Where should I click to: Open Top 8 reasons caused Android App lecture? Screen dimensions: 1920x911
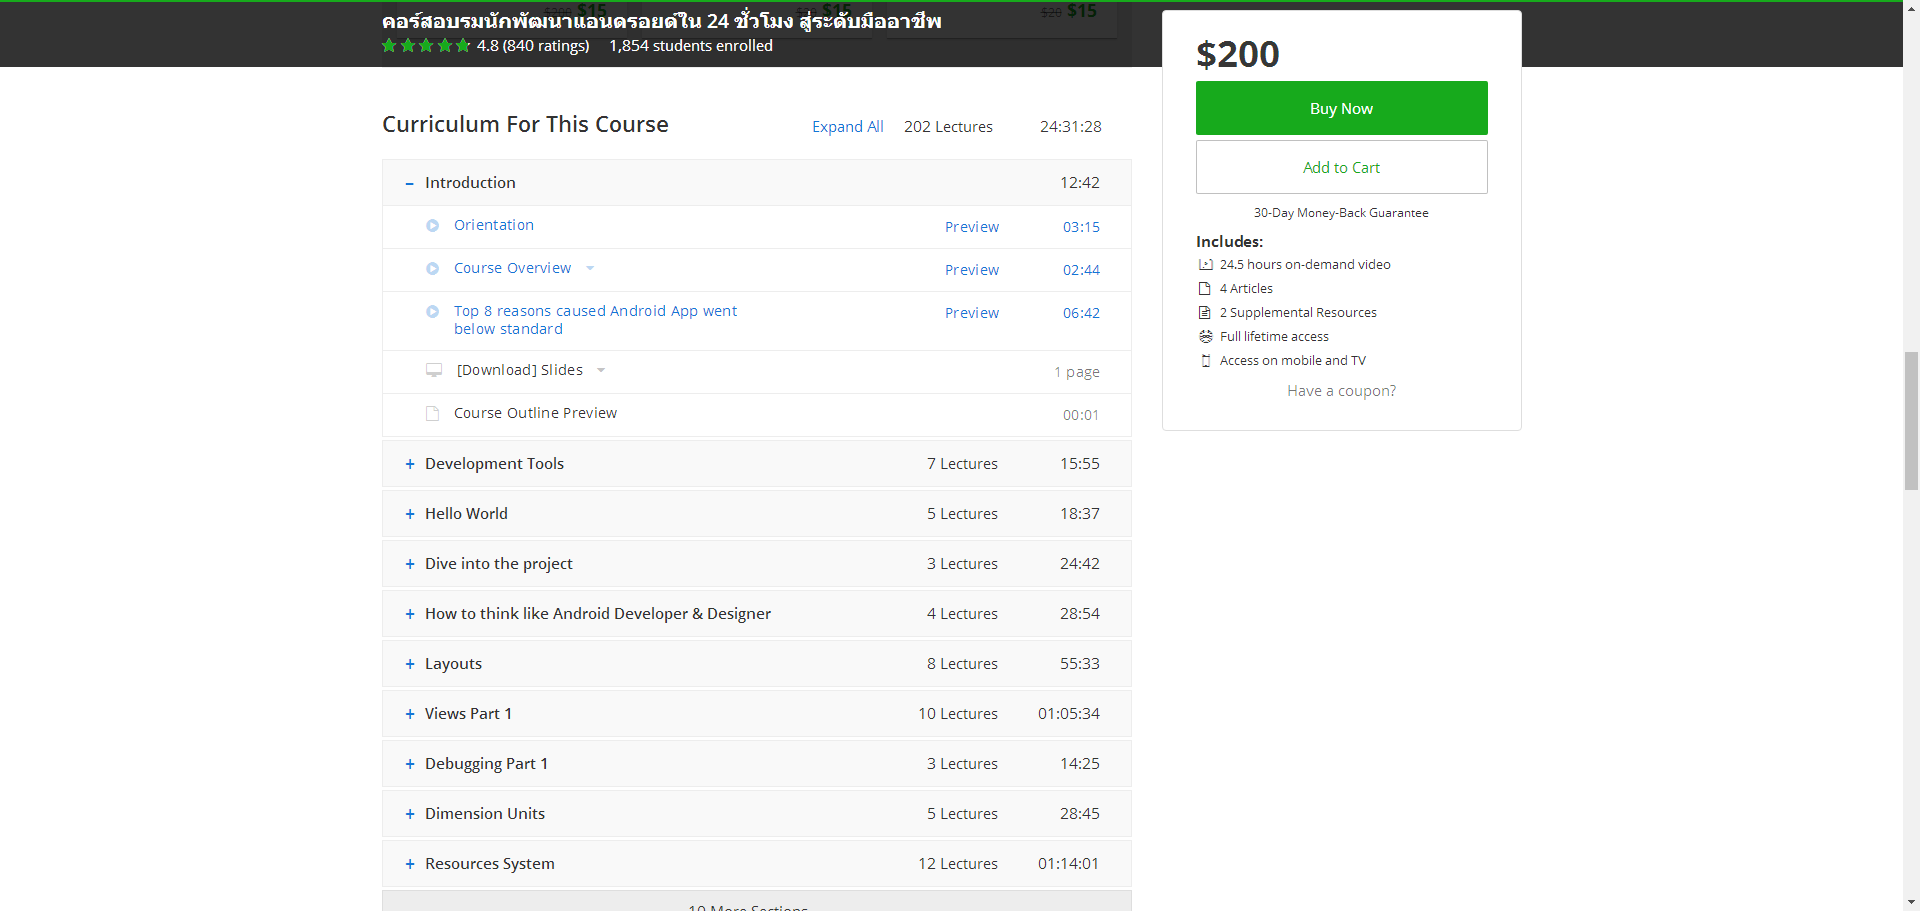595,320
